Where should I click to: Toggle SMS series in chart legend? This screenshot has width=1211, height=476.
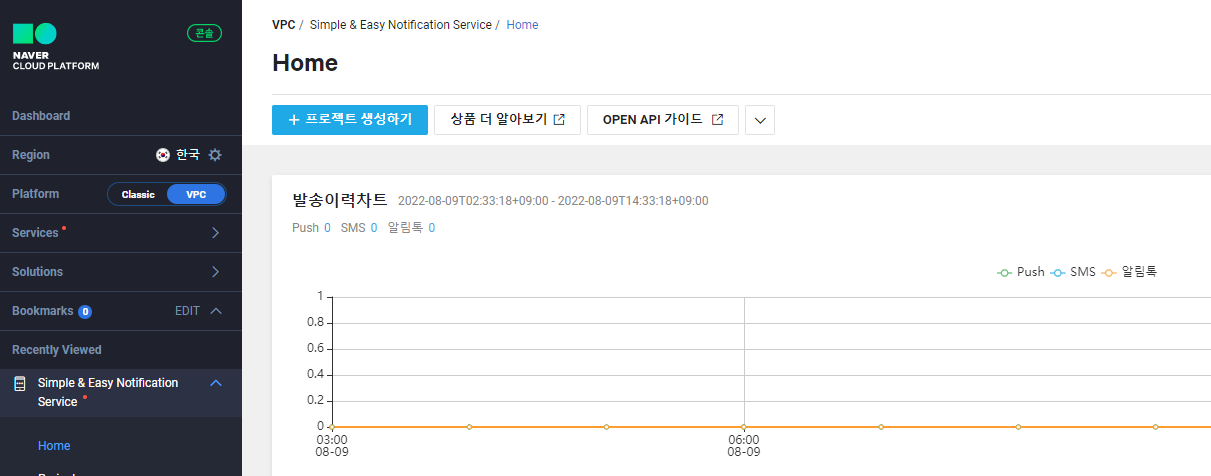(1074, 272)
